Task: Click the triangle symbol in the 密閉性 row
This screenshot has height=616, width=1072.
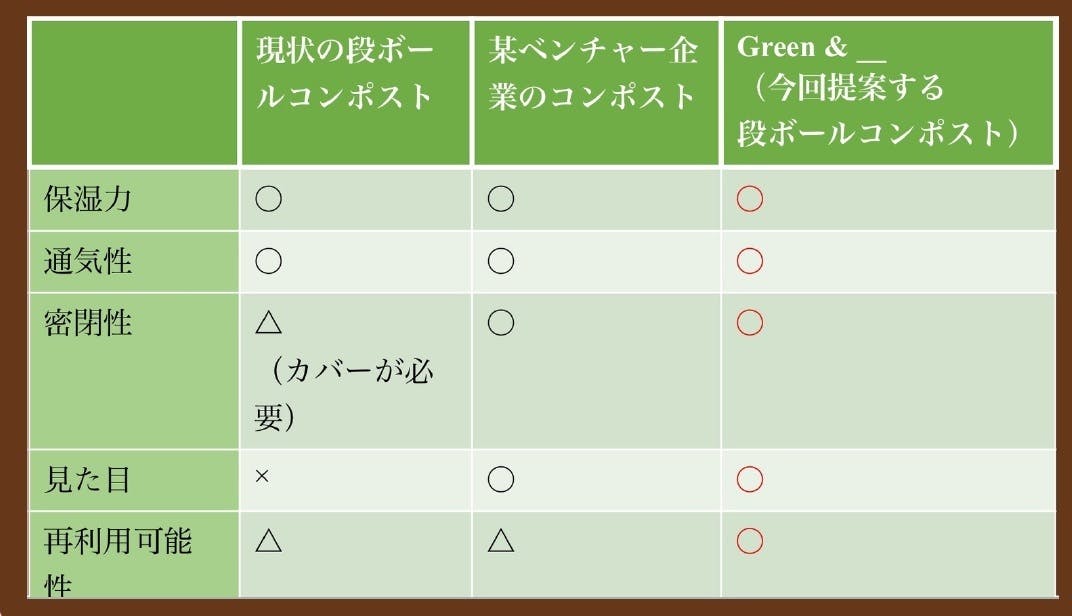Action: click(x=268, y=322)
